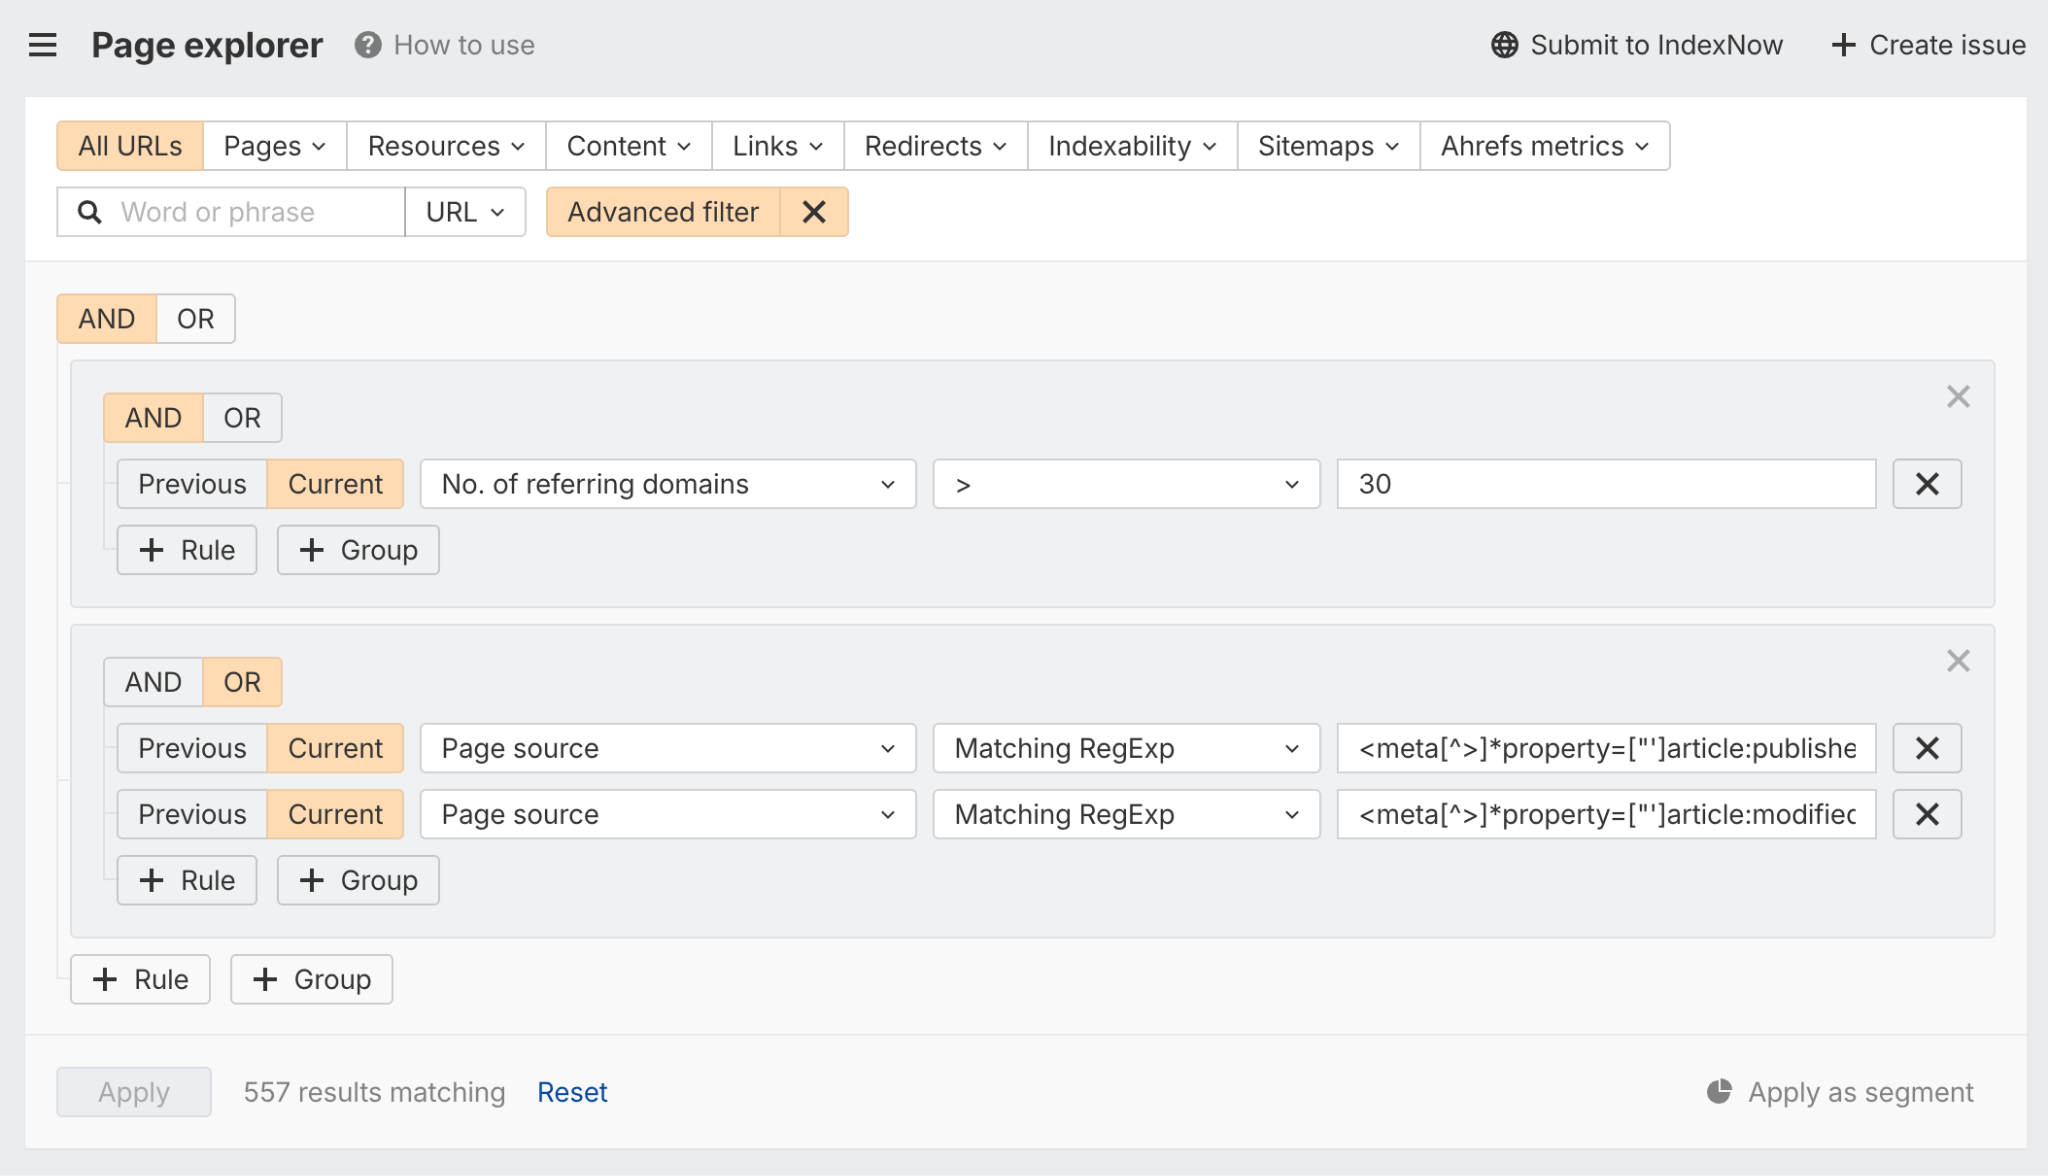Click the Apply as segment pie icon
The width and height of the screenshot is (2048, 1176).
click(1720, 1091)
